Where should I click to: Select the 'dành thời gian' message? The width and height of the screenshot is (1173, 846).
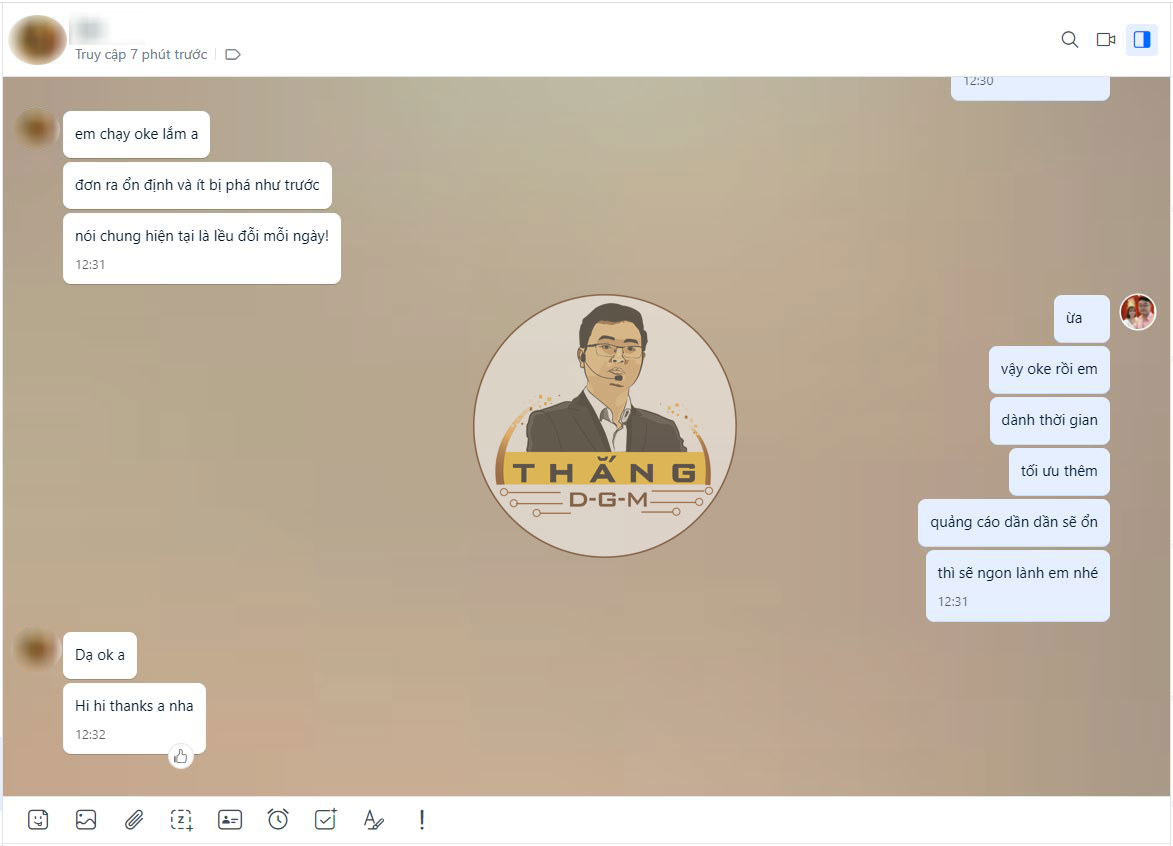[x=1050, y=420]
